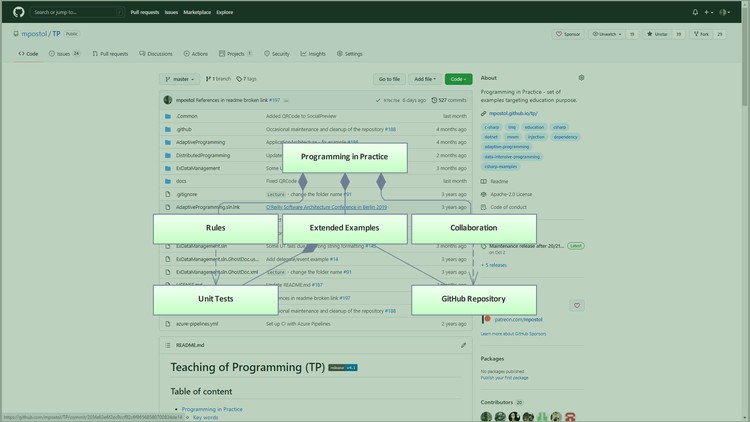Open the Add file dropdown
Screen dimensions: 750x422
(x=425, y=79)
